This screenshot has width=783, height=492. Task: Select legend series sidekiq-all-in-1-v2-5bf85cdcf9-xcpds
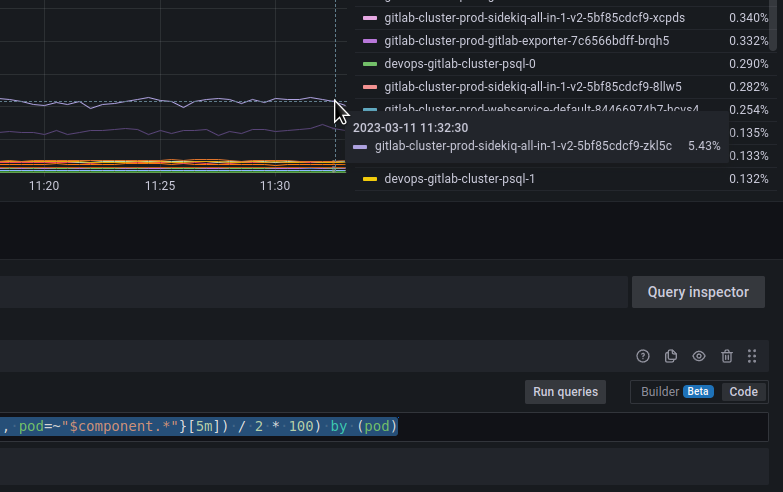click(534, 18)
